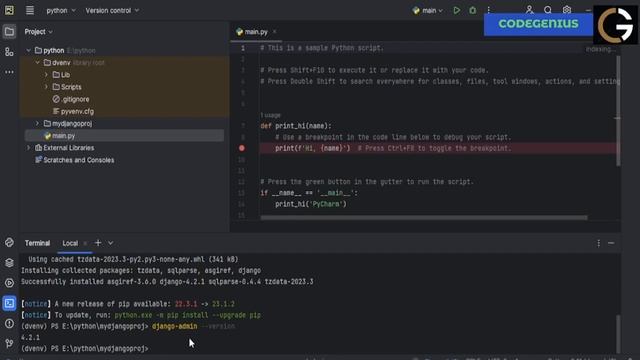The width and height of the screenshot is (640, 360).
Task: Click the '4.2.1' version output in terminal
Action: click(30, 338)
